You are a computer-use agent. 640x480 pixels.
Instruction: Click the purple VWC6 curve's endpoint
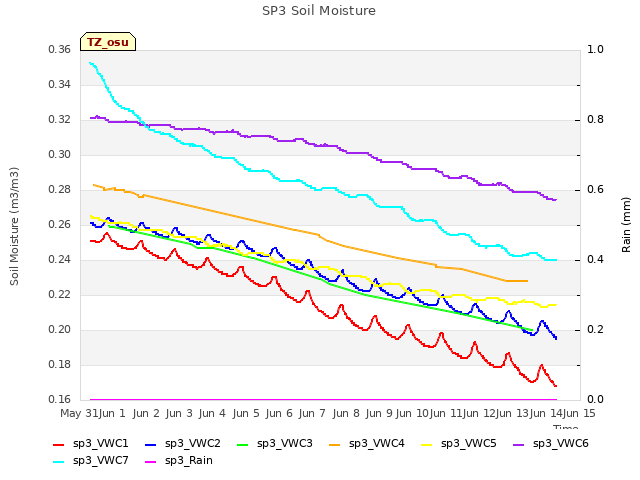point(556,200)
